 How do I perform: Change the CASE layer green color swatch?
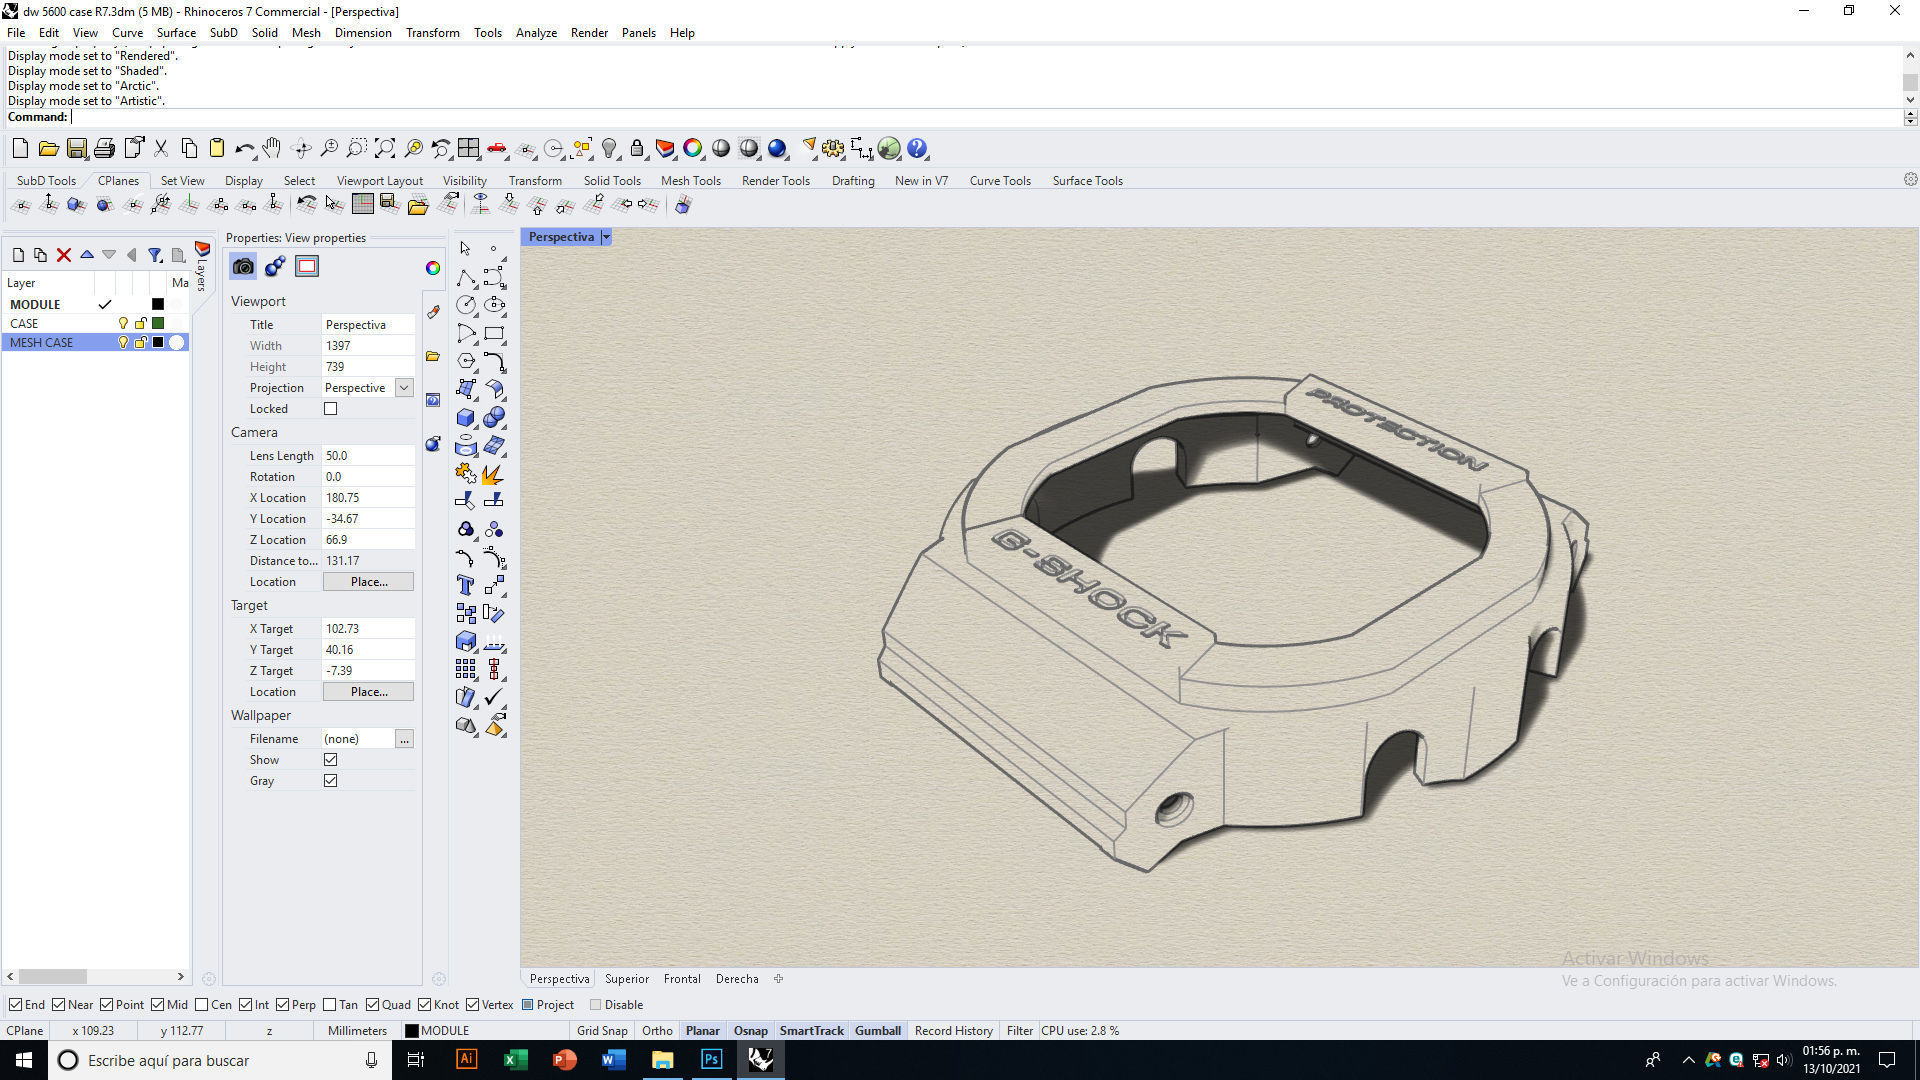click(158, 323)
